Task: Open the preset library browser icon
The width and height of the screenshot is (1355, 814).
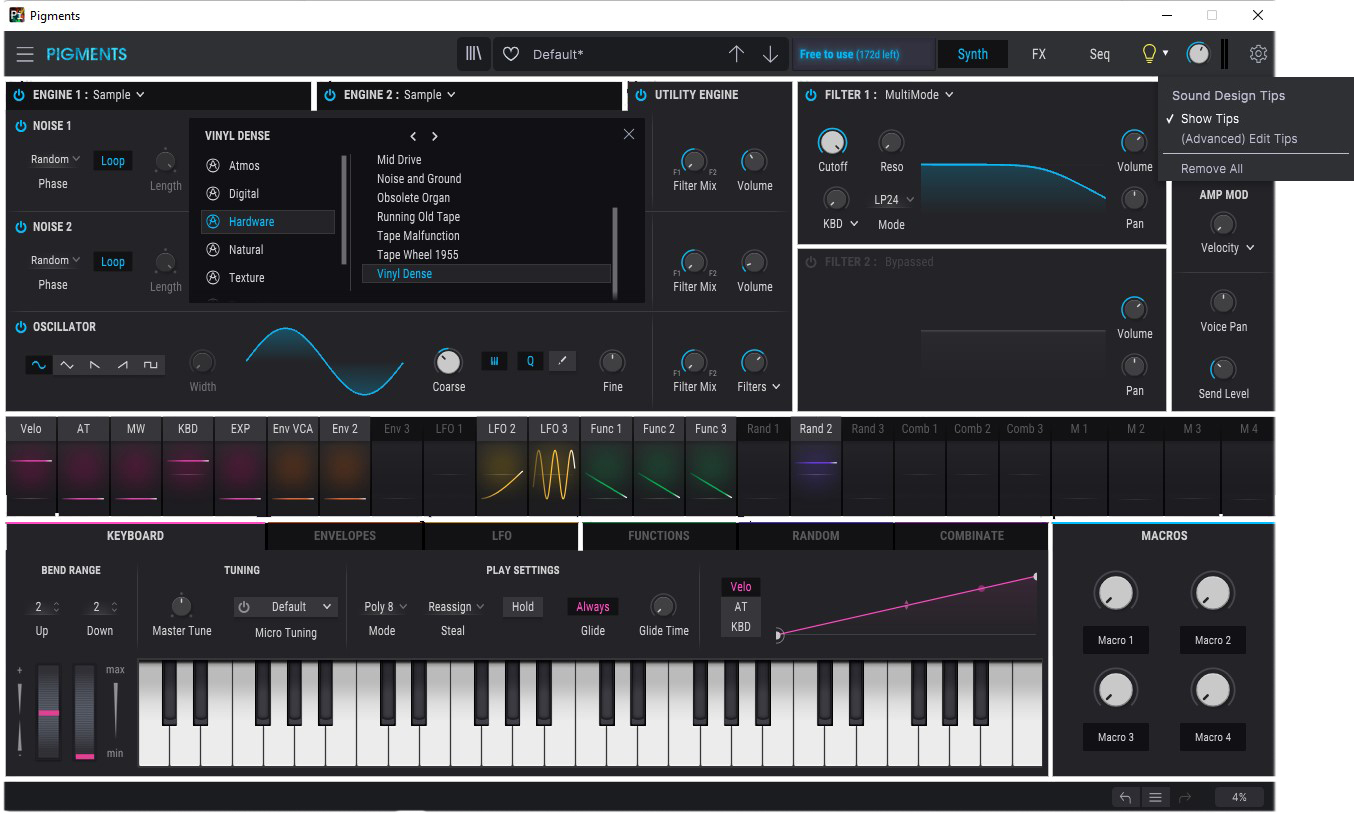Action: coord(473,54)
